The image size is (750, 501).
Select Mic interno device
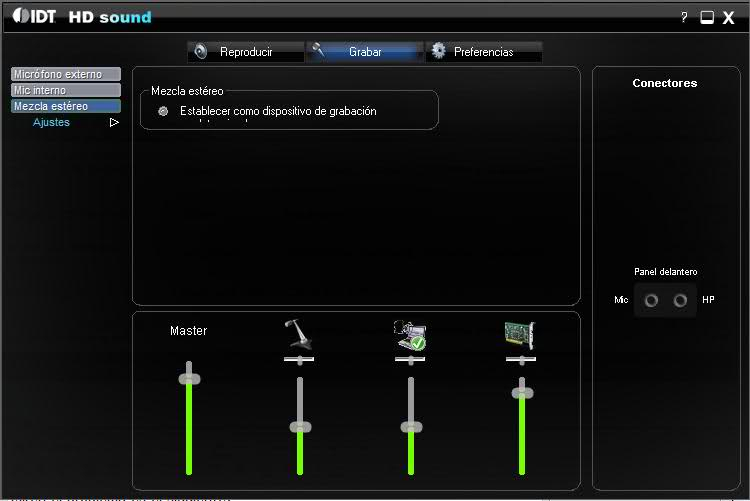coord(65,90)
